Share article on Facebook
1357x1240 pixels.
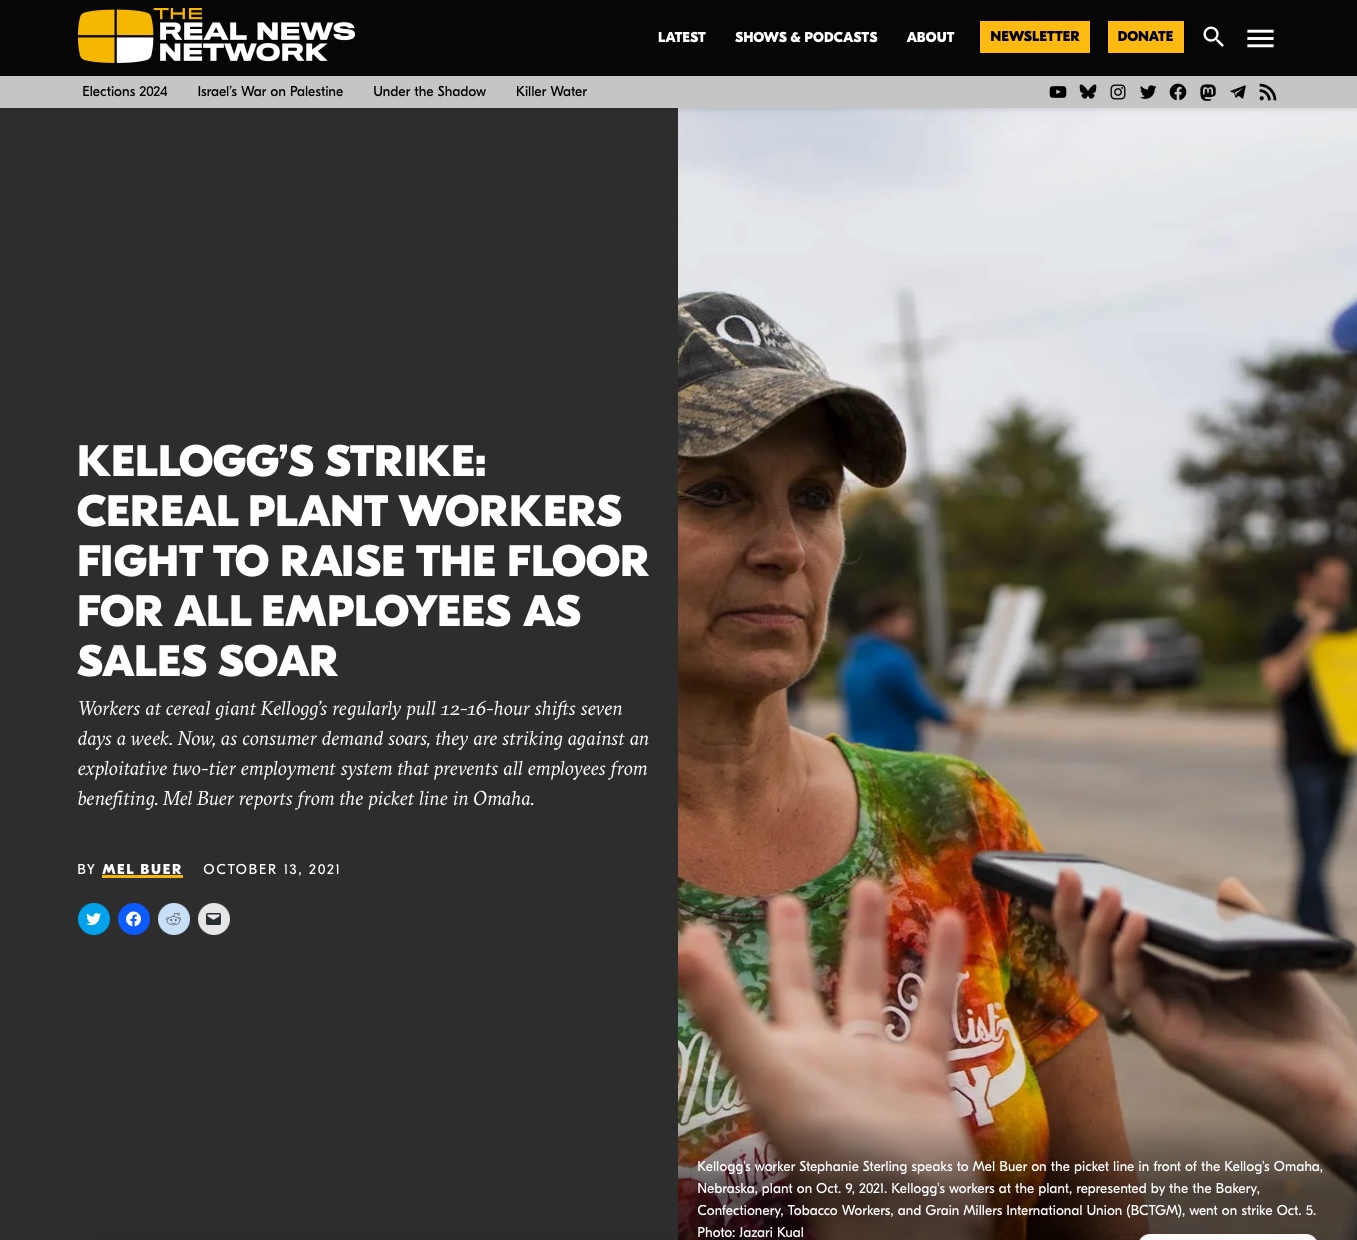click(x=134, y=919)
